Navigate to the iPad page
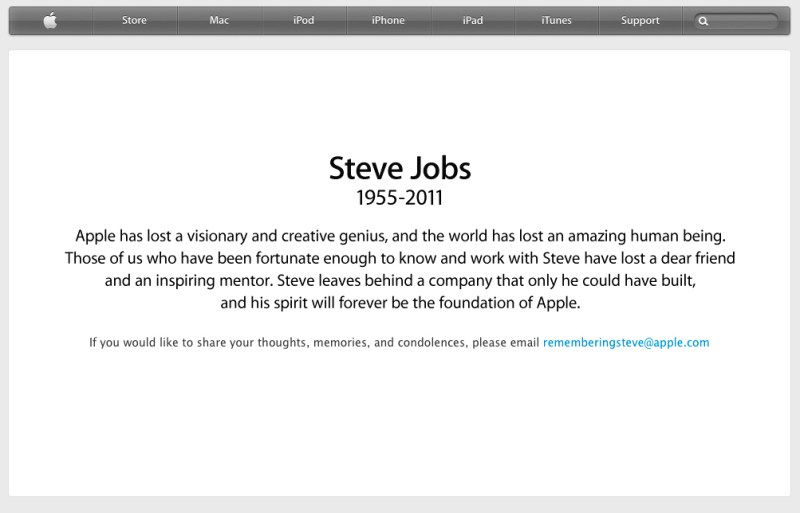Screen dimensions: 800x513 click(x=473, y=20)
